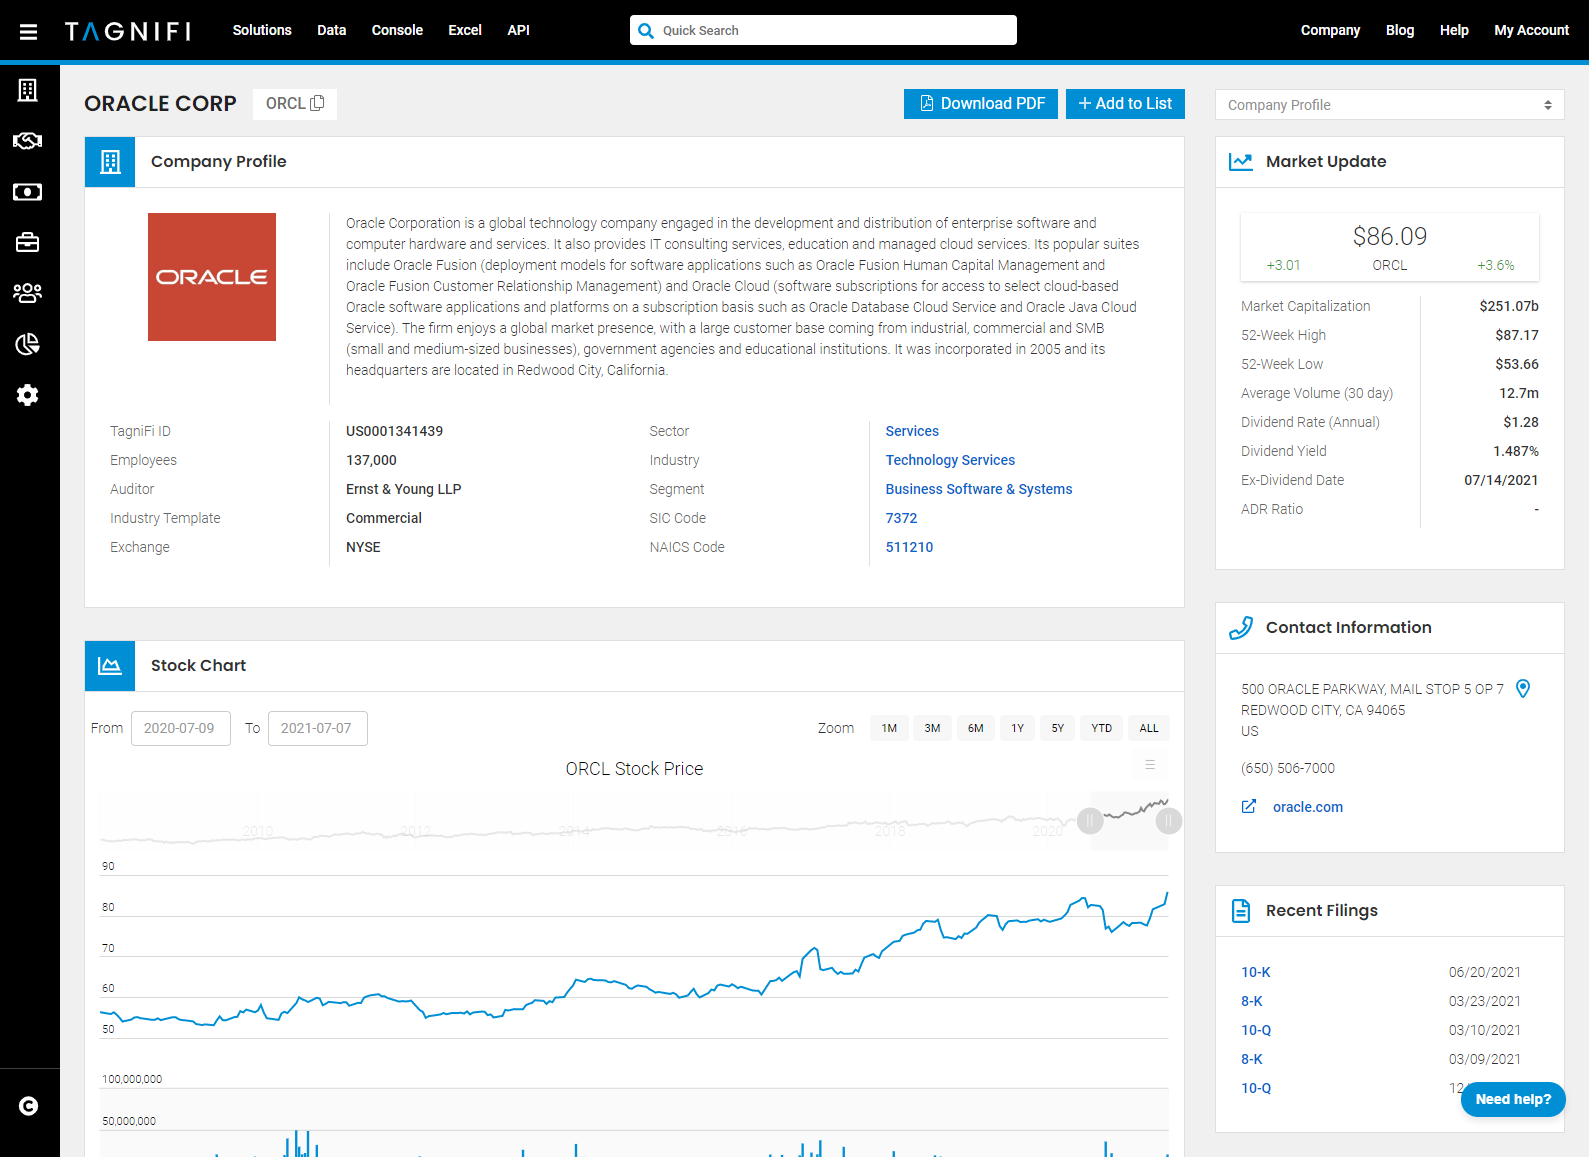Click the Company Profile building icon
This screenshot has width=1589, height=1157.
click(110, 162)
